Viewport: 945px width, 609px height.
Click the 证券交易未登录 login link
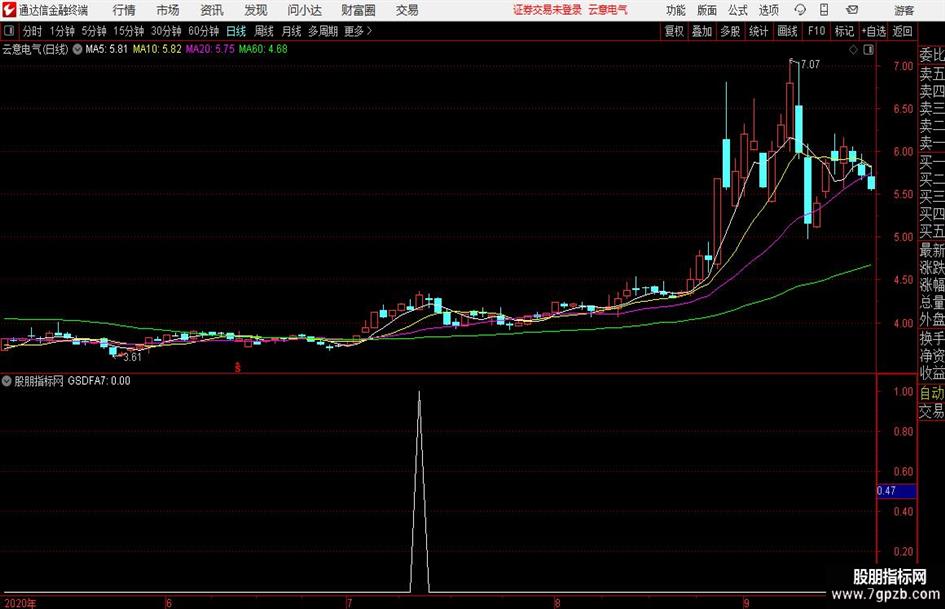tap(547, 10)
